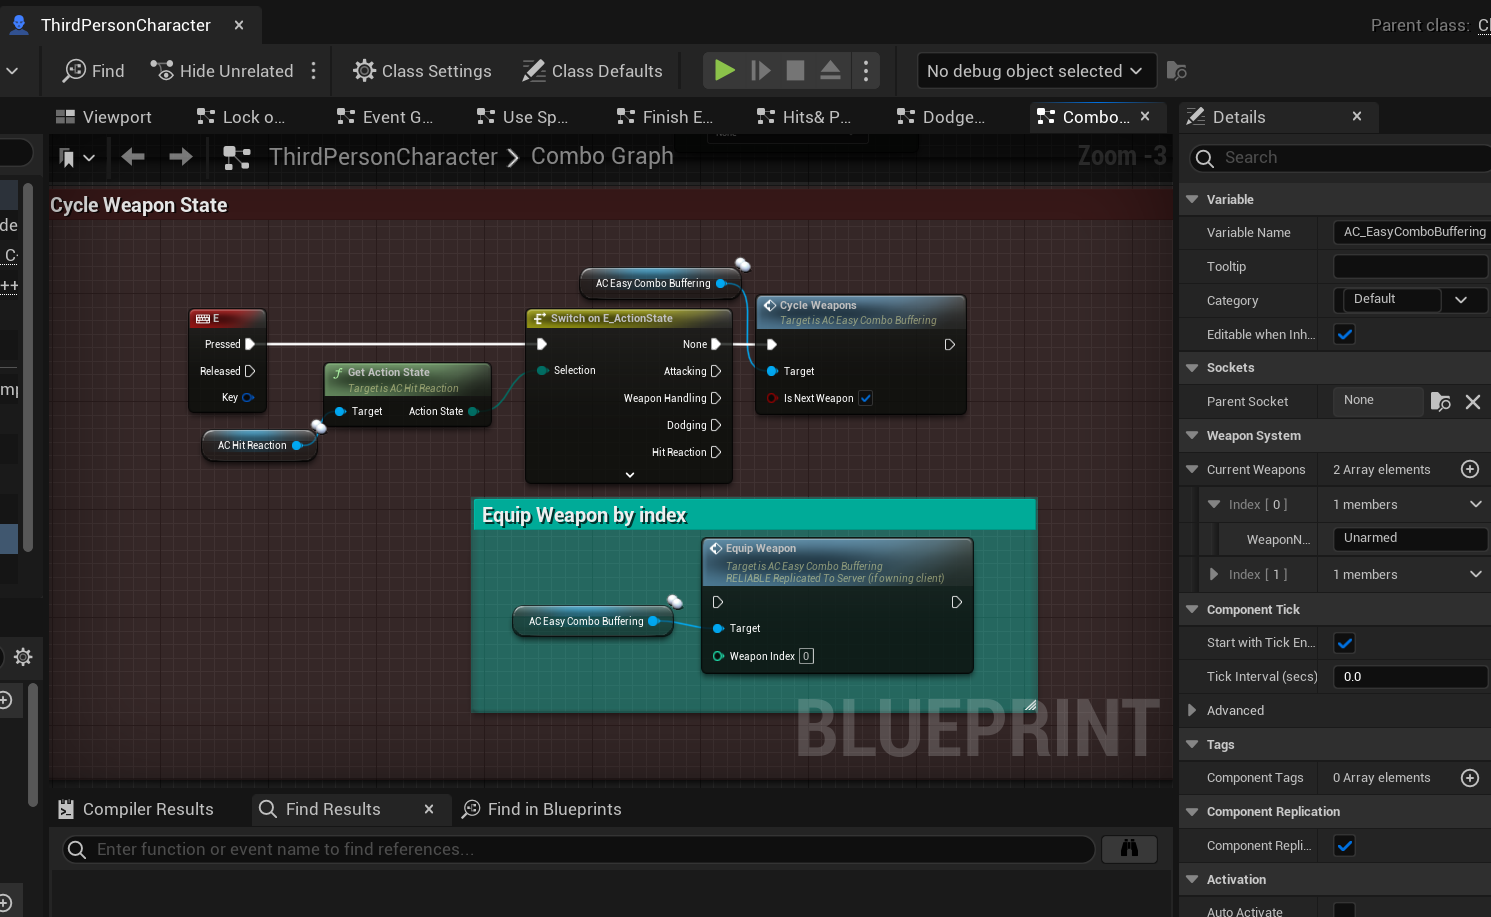This screenshot has width=1491, height=917.
Task: Open Class Settings
Action: 421,70
